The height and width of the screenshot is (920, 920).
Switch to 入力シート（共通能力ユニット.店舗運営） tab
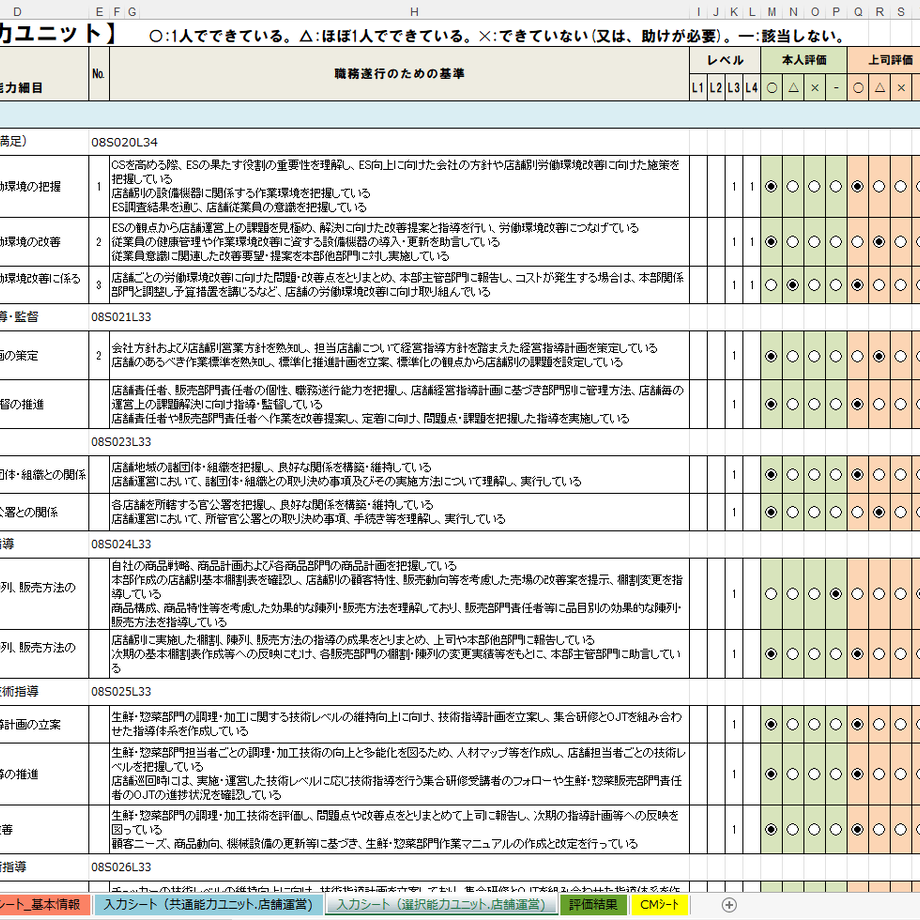[x=208, y=905]
